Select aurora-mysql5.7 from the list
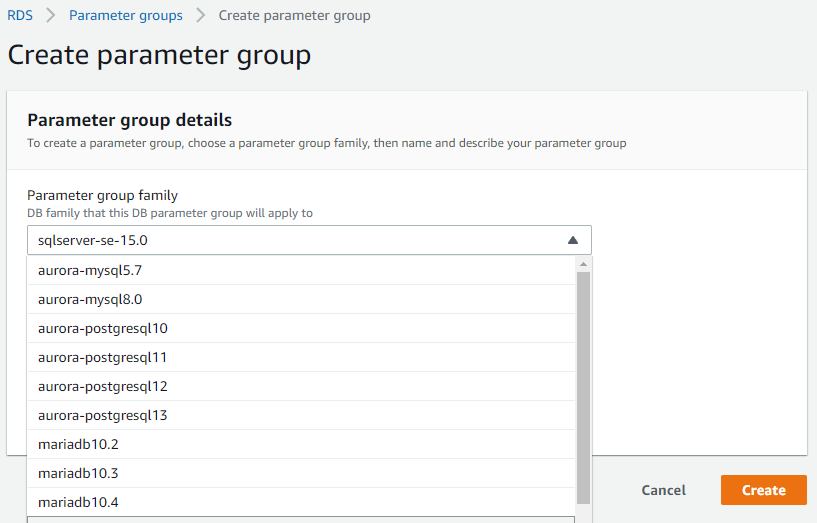The height and width of the screenshot is (523, 817). point(301,270)
